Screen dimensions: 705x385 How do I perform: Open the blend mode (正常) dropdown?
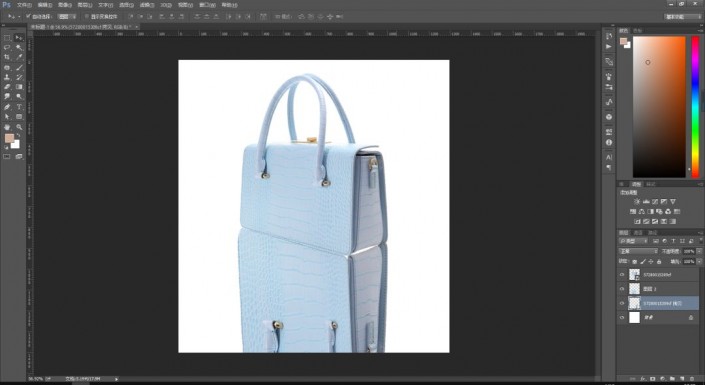[638, 251]
